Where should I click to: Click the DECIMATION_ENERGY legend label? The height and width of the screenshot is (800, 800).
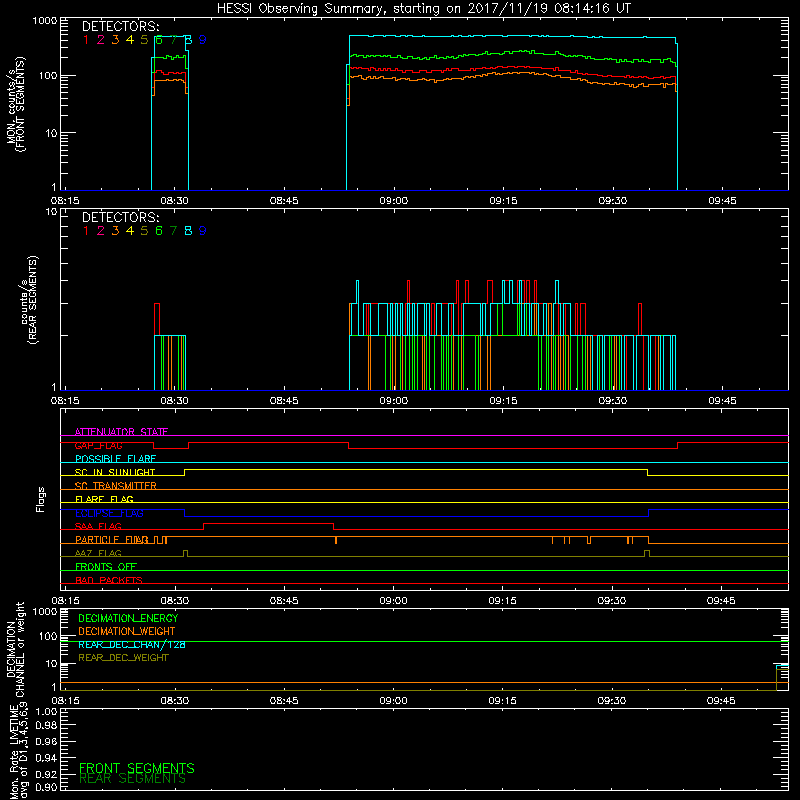tap(128, 618)
